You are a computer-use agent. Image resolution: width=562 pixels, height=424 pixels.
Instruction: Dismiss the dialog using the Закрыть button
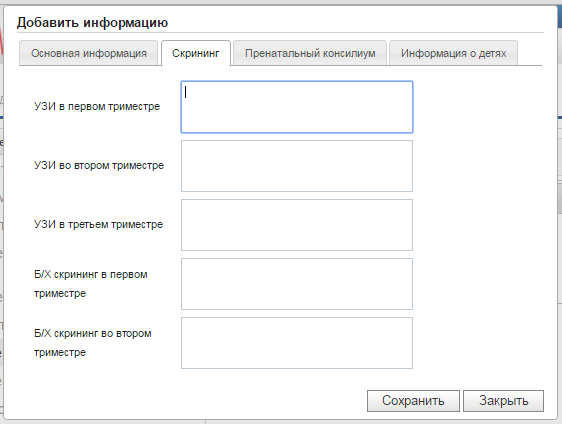[504, 401]
